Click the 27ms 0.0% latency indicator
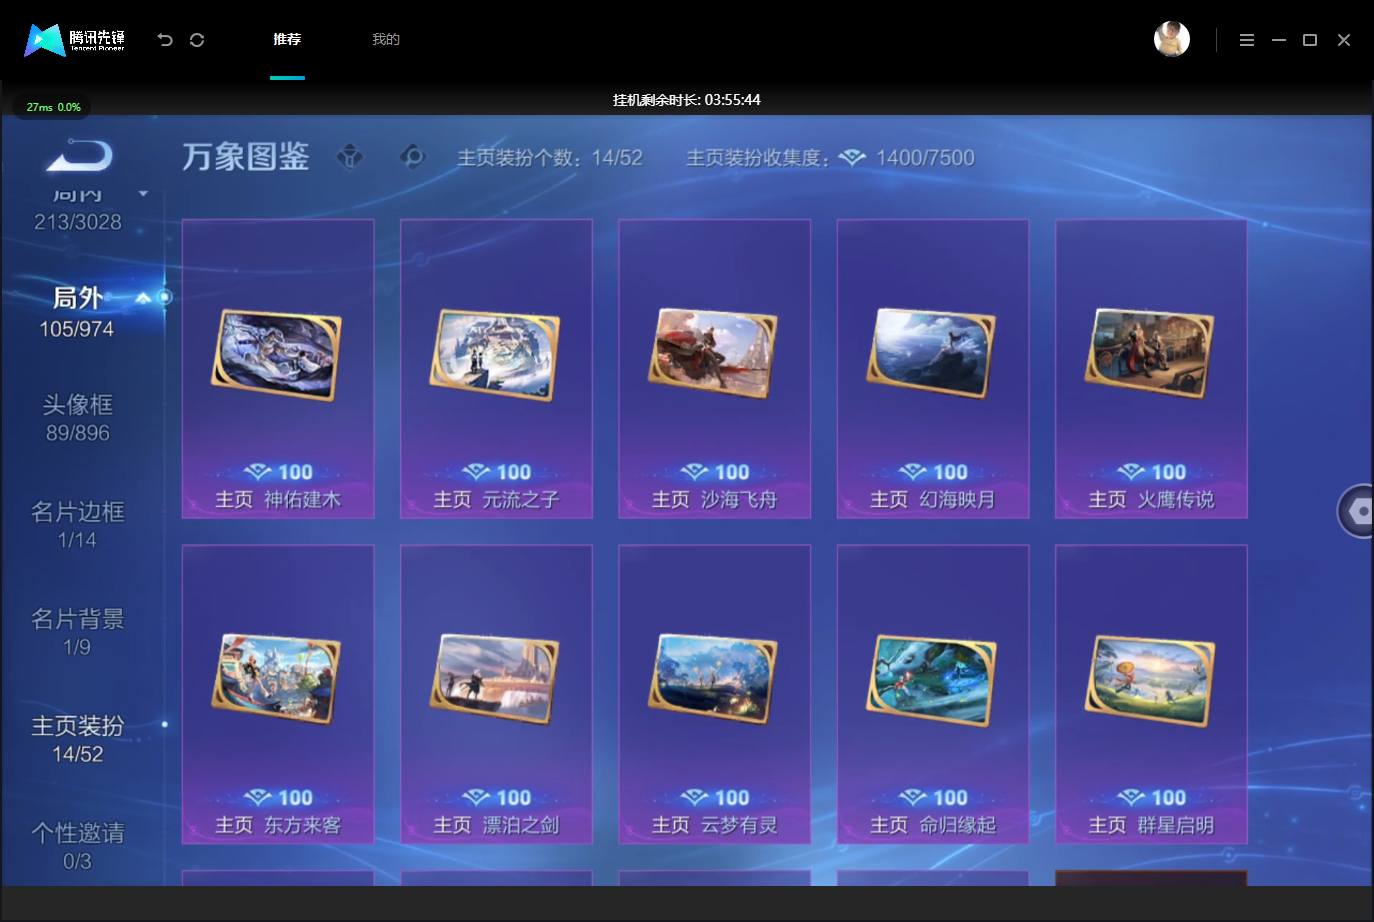The width and height of the screenshot is (1374, 922). (x=53, y=107)
